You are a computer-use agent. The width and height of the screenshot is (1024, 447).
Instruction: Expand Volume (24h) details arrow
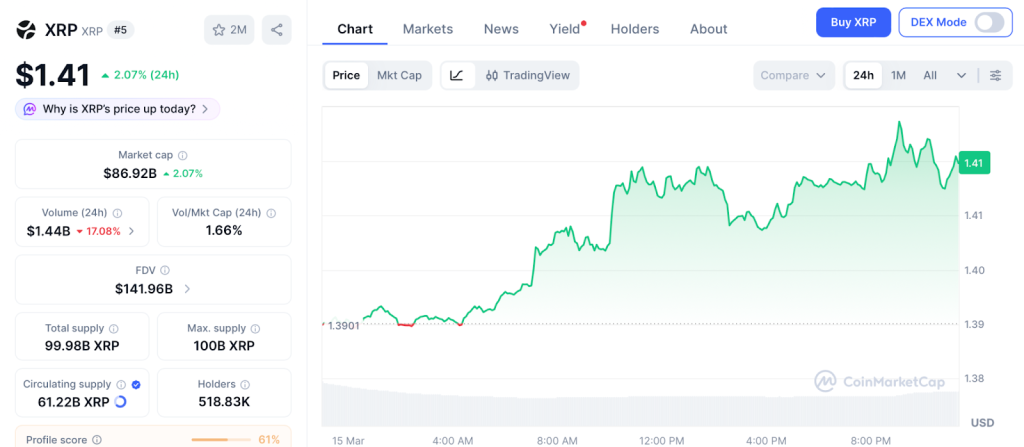(132, 231)
